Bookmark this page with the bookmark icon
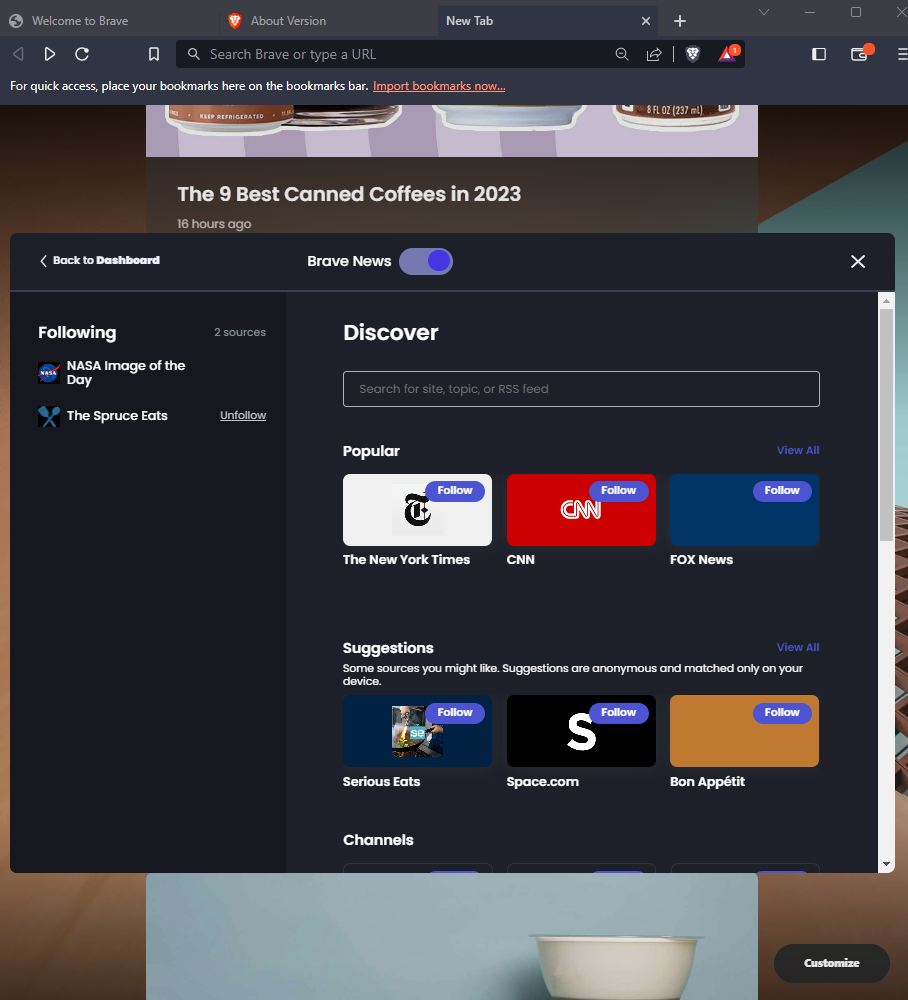Image resolution: width=908 pixels, height=1000 pixels. point(154,54)
